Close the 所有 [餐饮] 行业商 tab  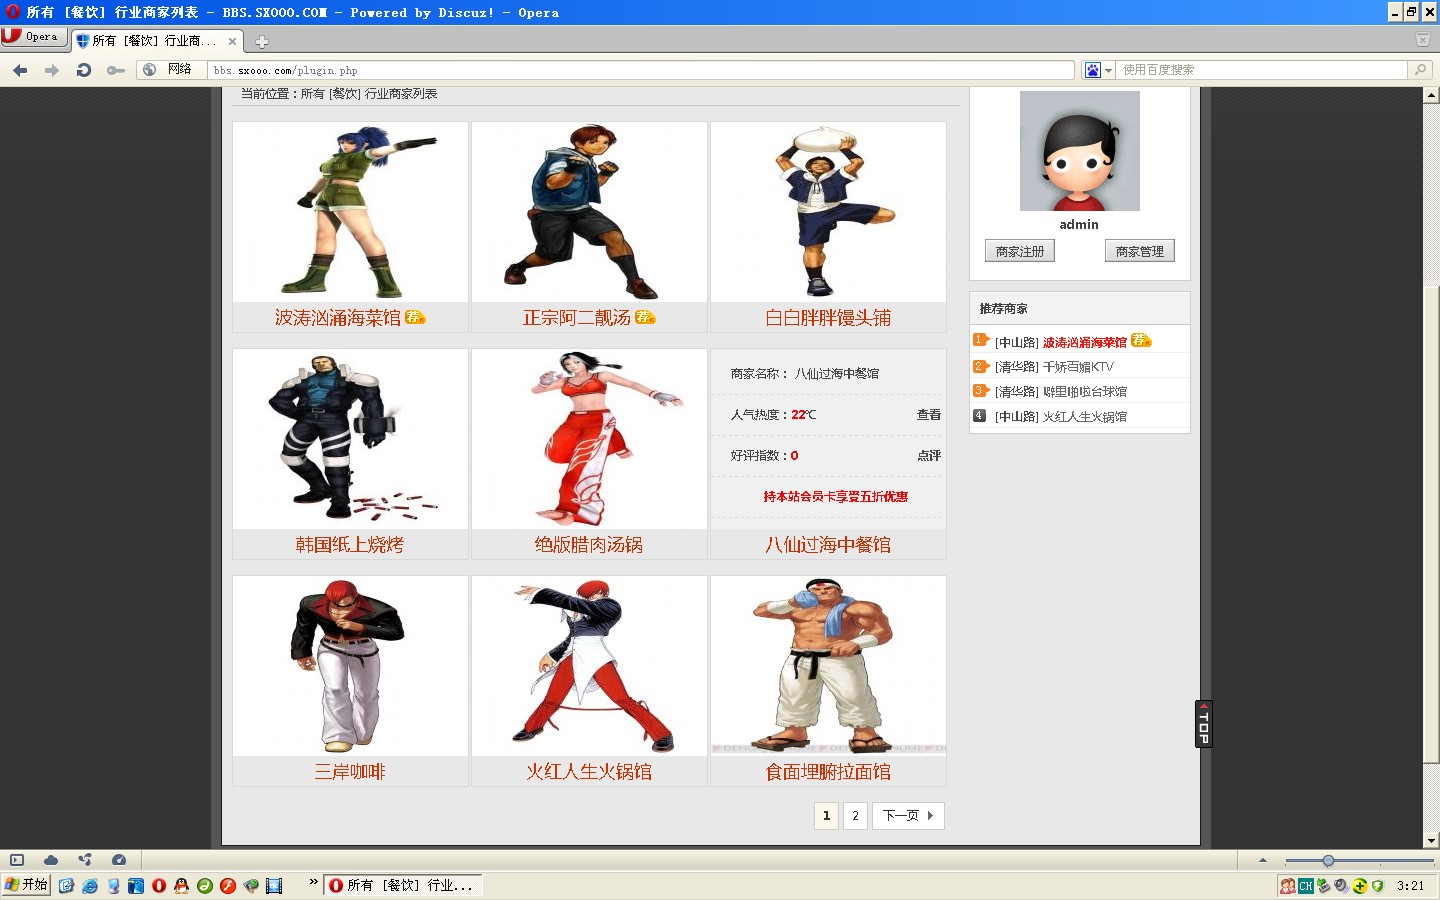(232, 41)
